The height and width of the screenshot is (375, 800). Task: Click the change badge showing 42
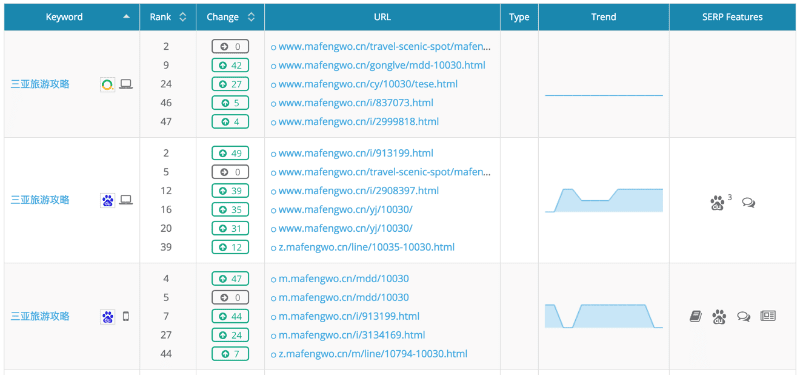tap(230, 65)
